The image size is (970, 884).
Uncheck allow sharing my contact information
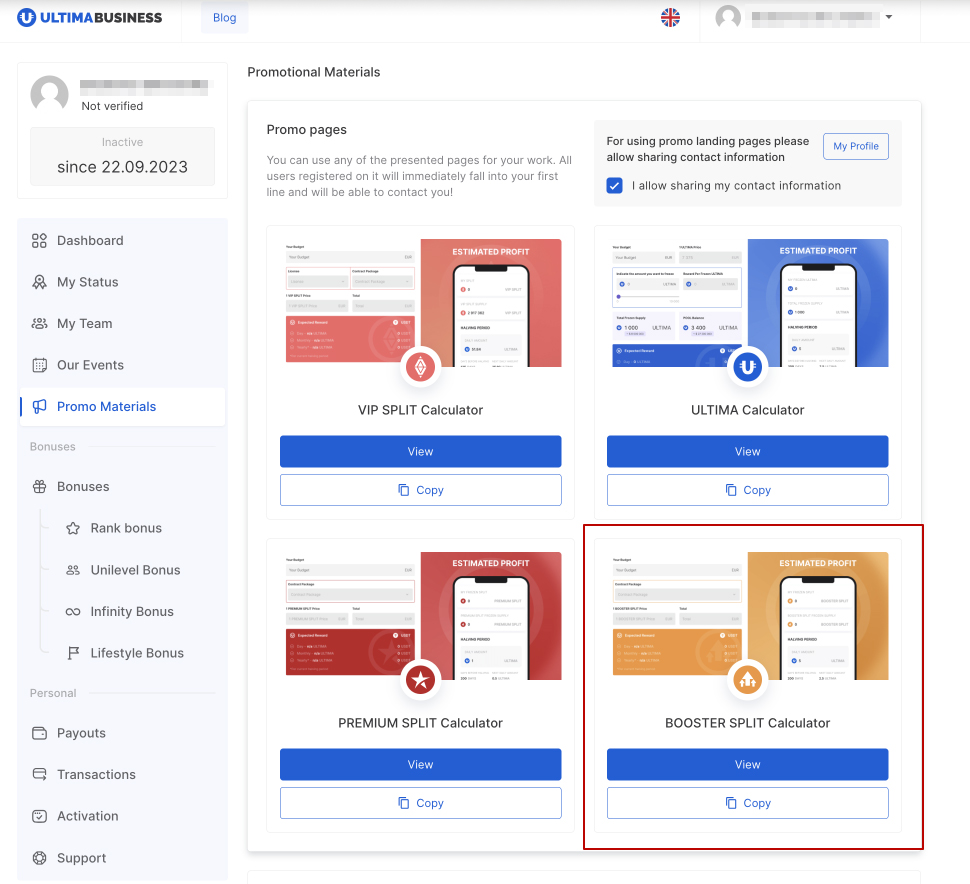click(x=615, y=186)
